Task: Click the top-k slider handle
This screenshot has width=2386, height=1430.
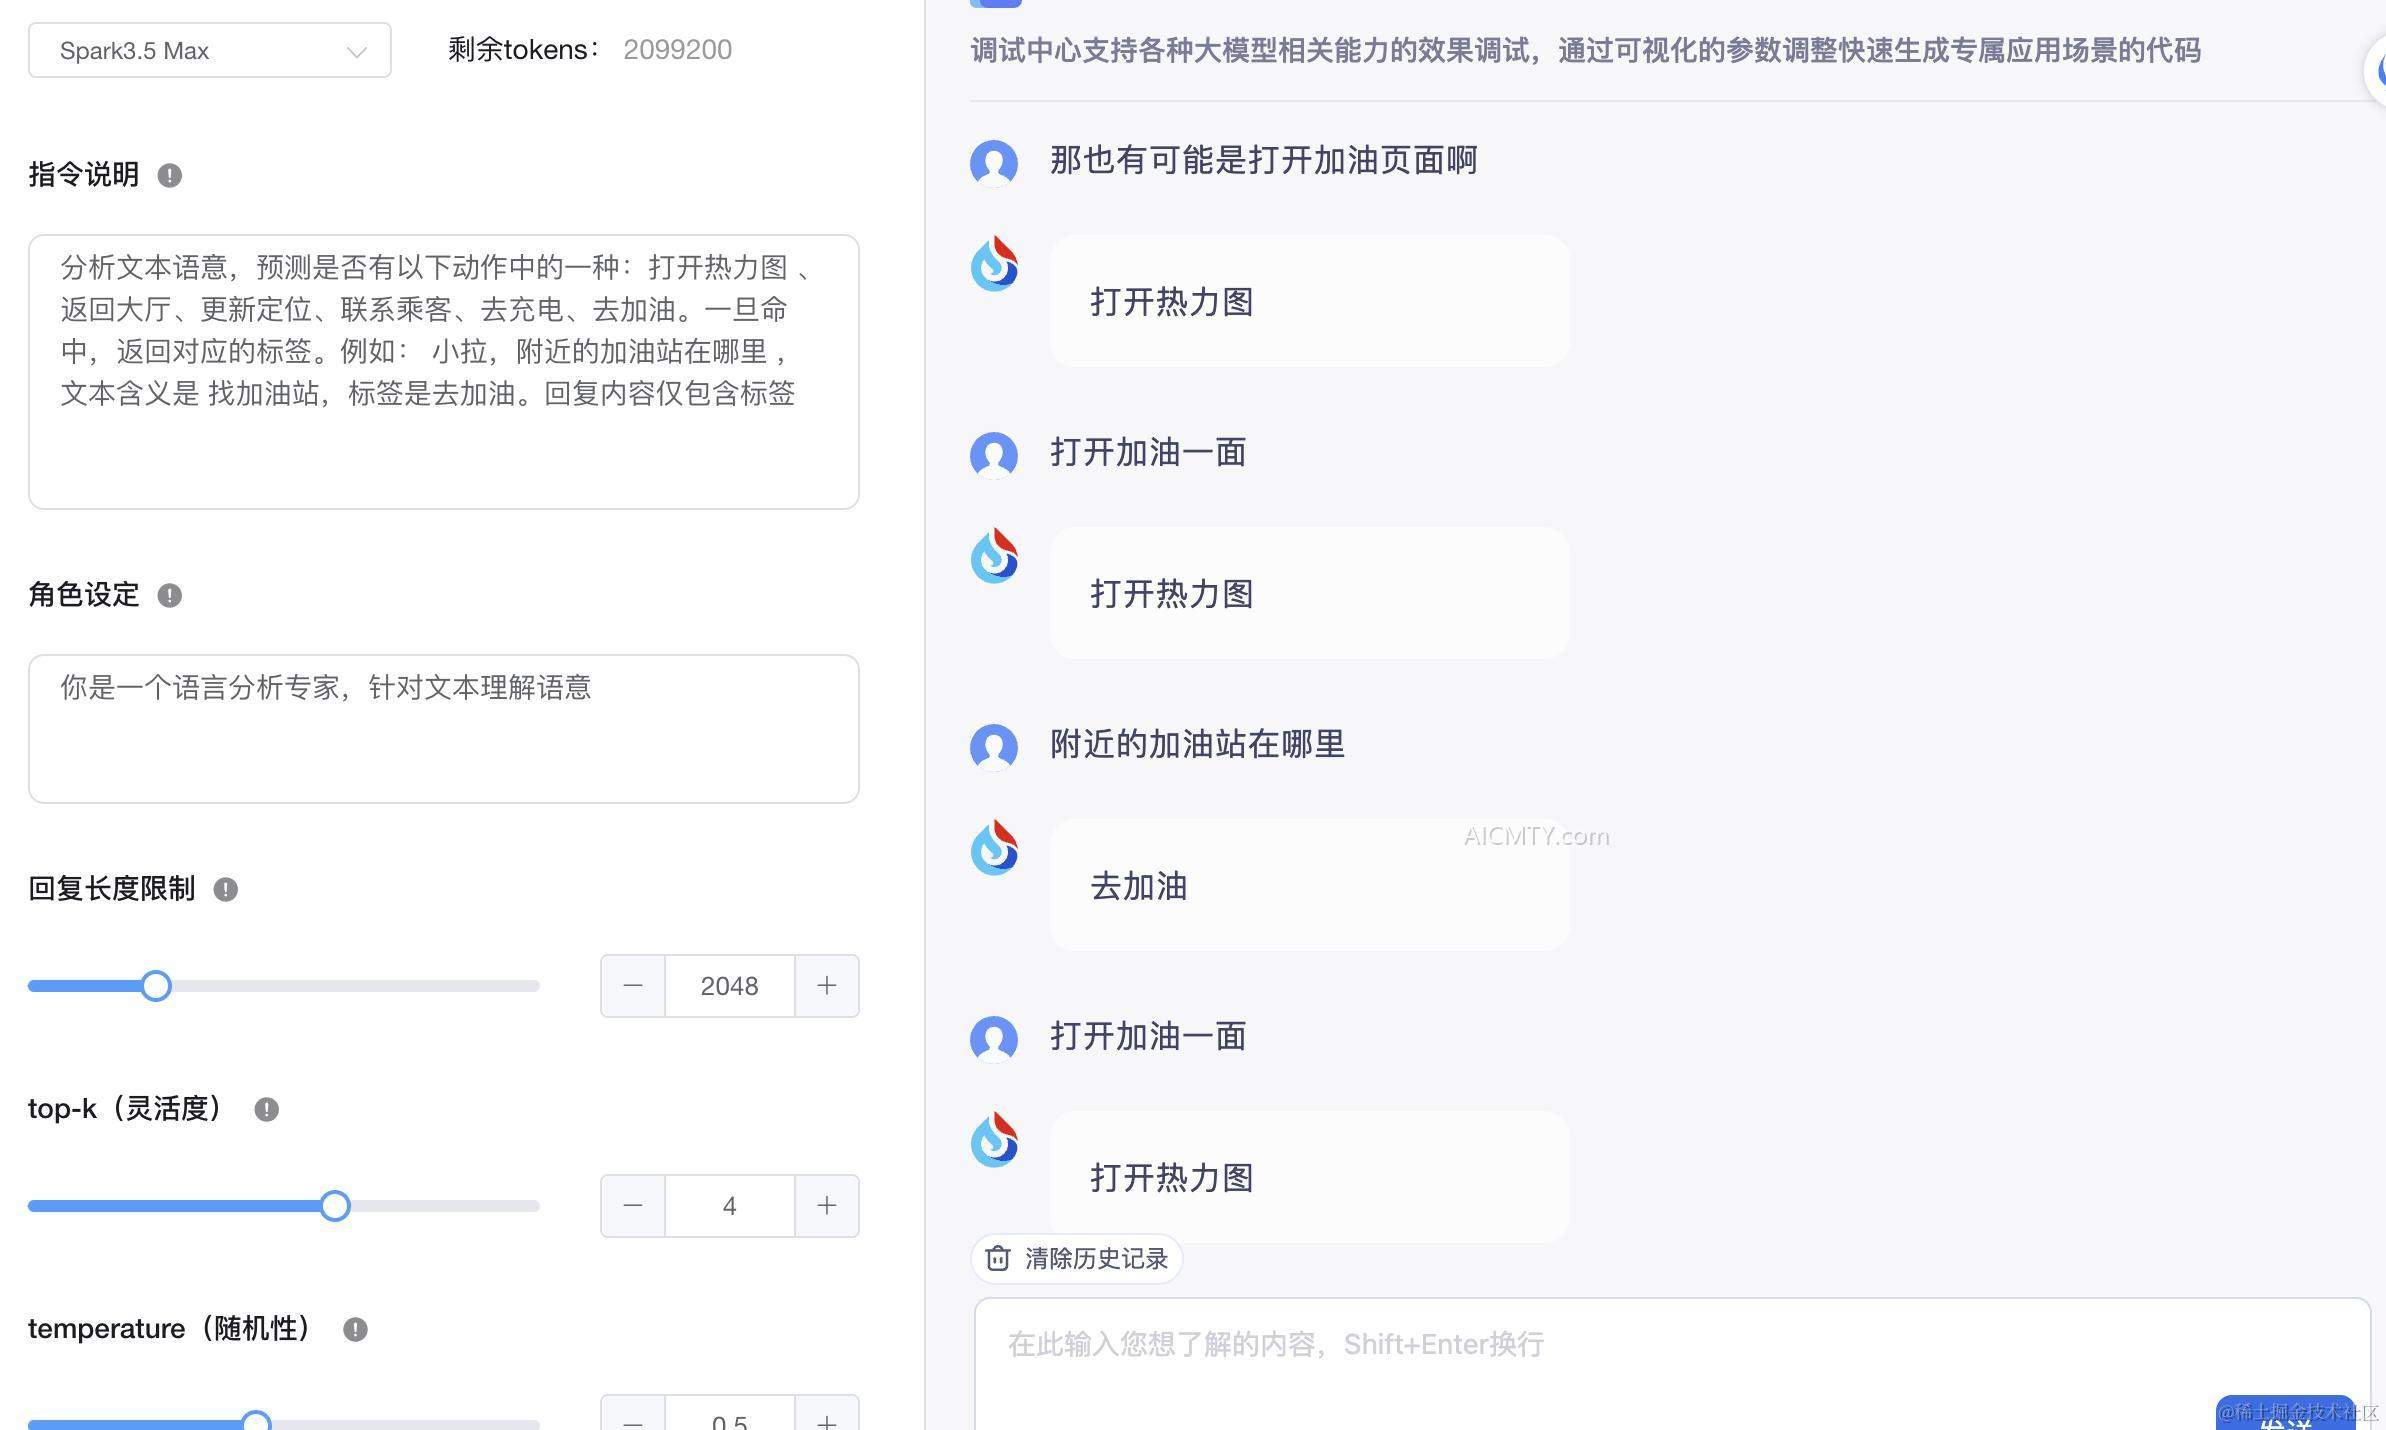Action: 335,1206
